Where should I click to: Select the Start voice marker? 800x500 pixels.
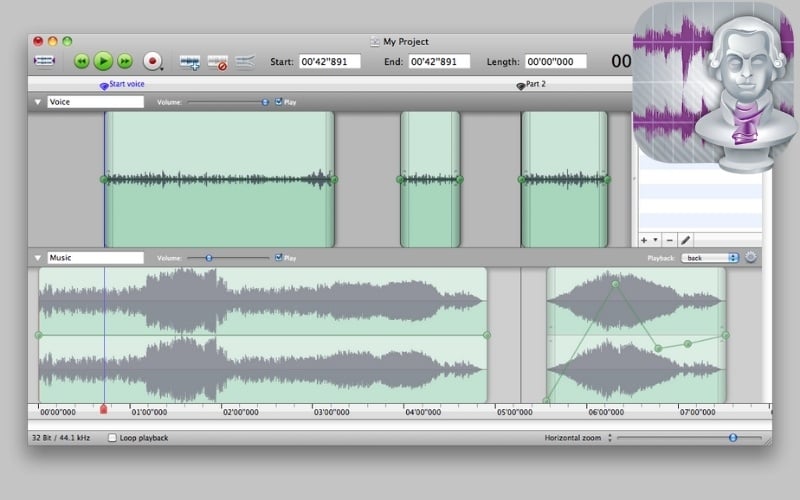122,84
